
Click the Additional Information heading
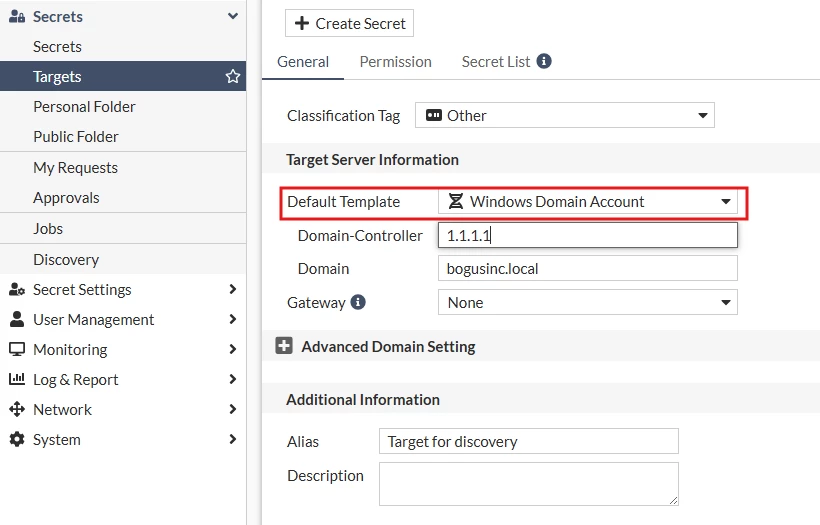coord(363,400)
